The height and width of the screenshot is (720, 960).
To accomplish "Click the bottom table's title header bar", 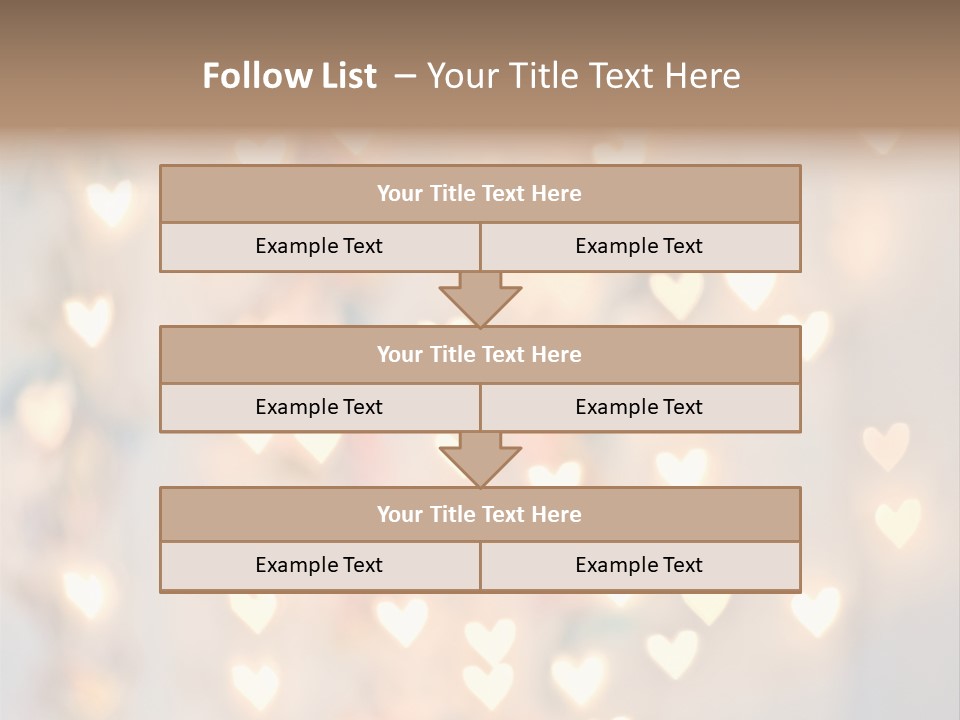I will [479, 514].
